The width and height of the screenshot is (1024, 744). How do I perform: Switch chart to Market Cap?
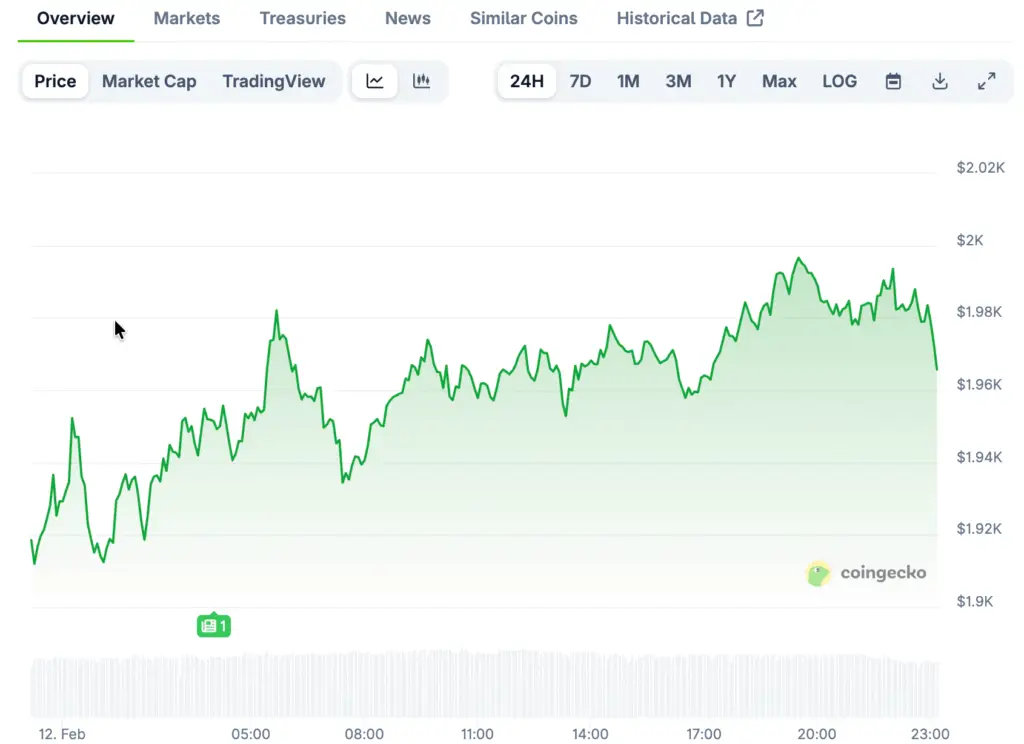pyautogui.click(x=149, y=82)
